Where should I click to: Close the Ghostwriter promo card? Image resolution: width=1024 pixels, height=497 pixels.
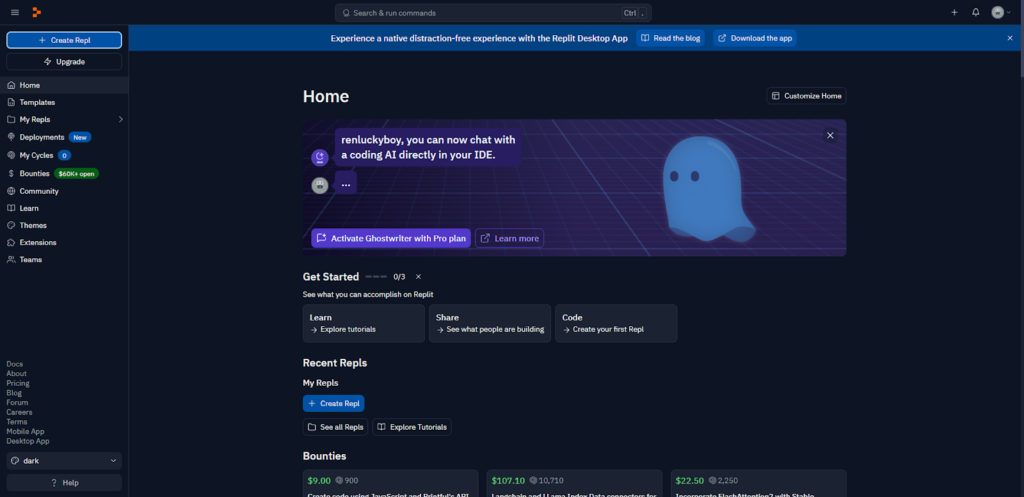click(829, 135)
